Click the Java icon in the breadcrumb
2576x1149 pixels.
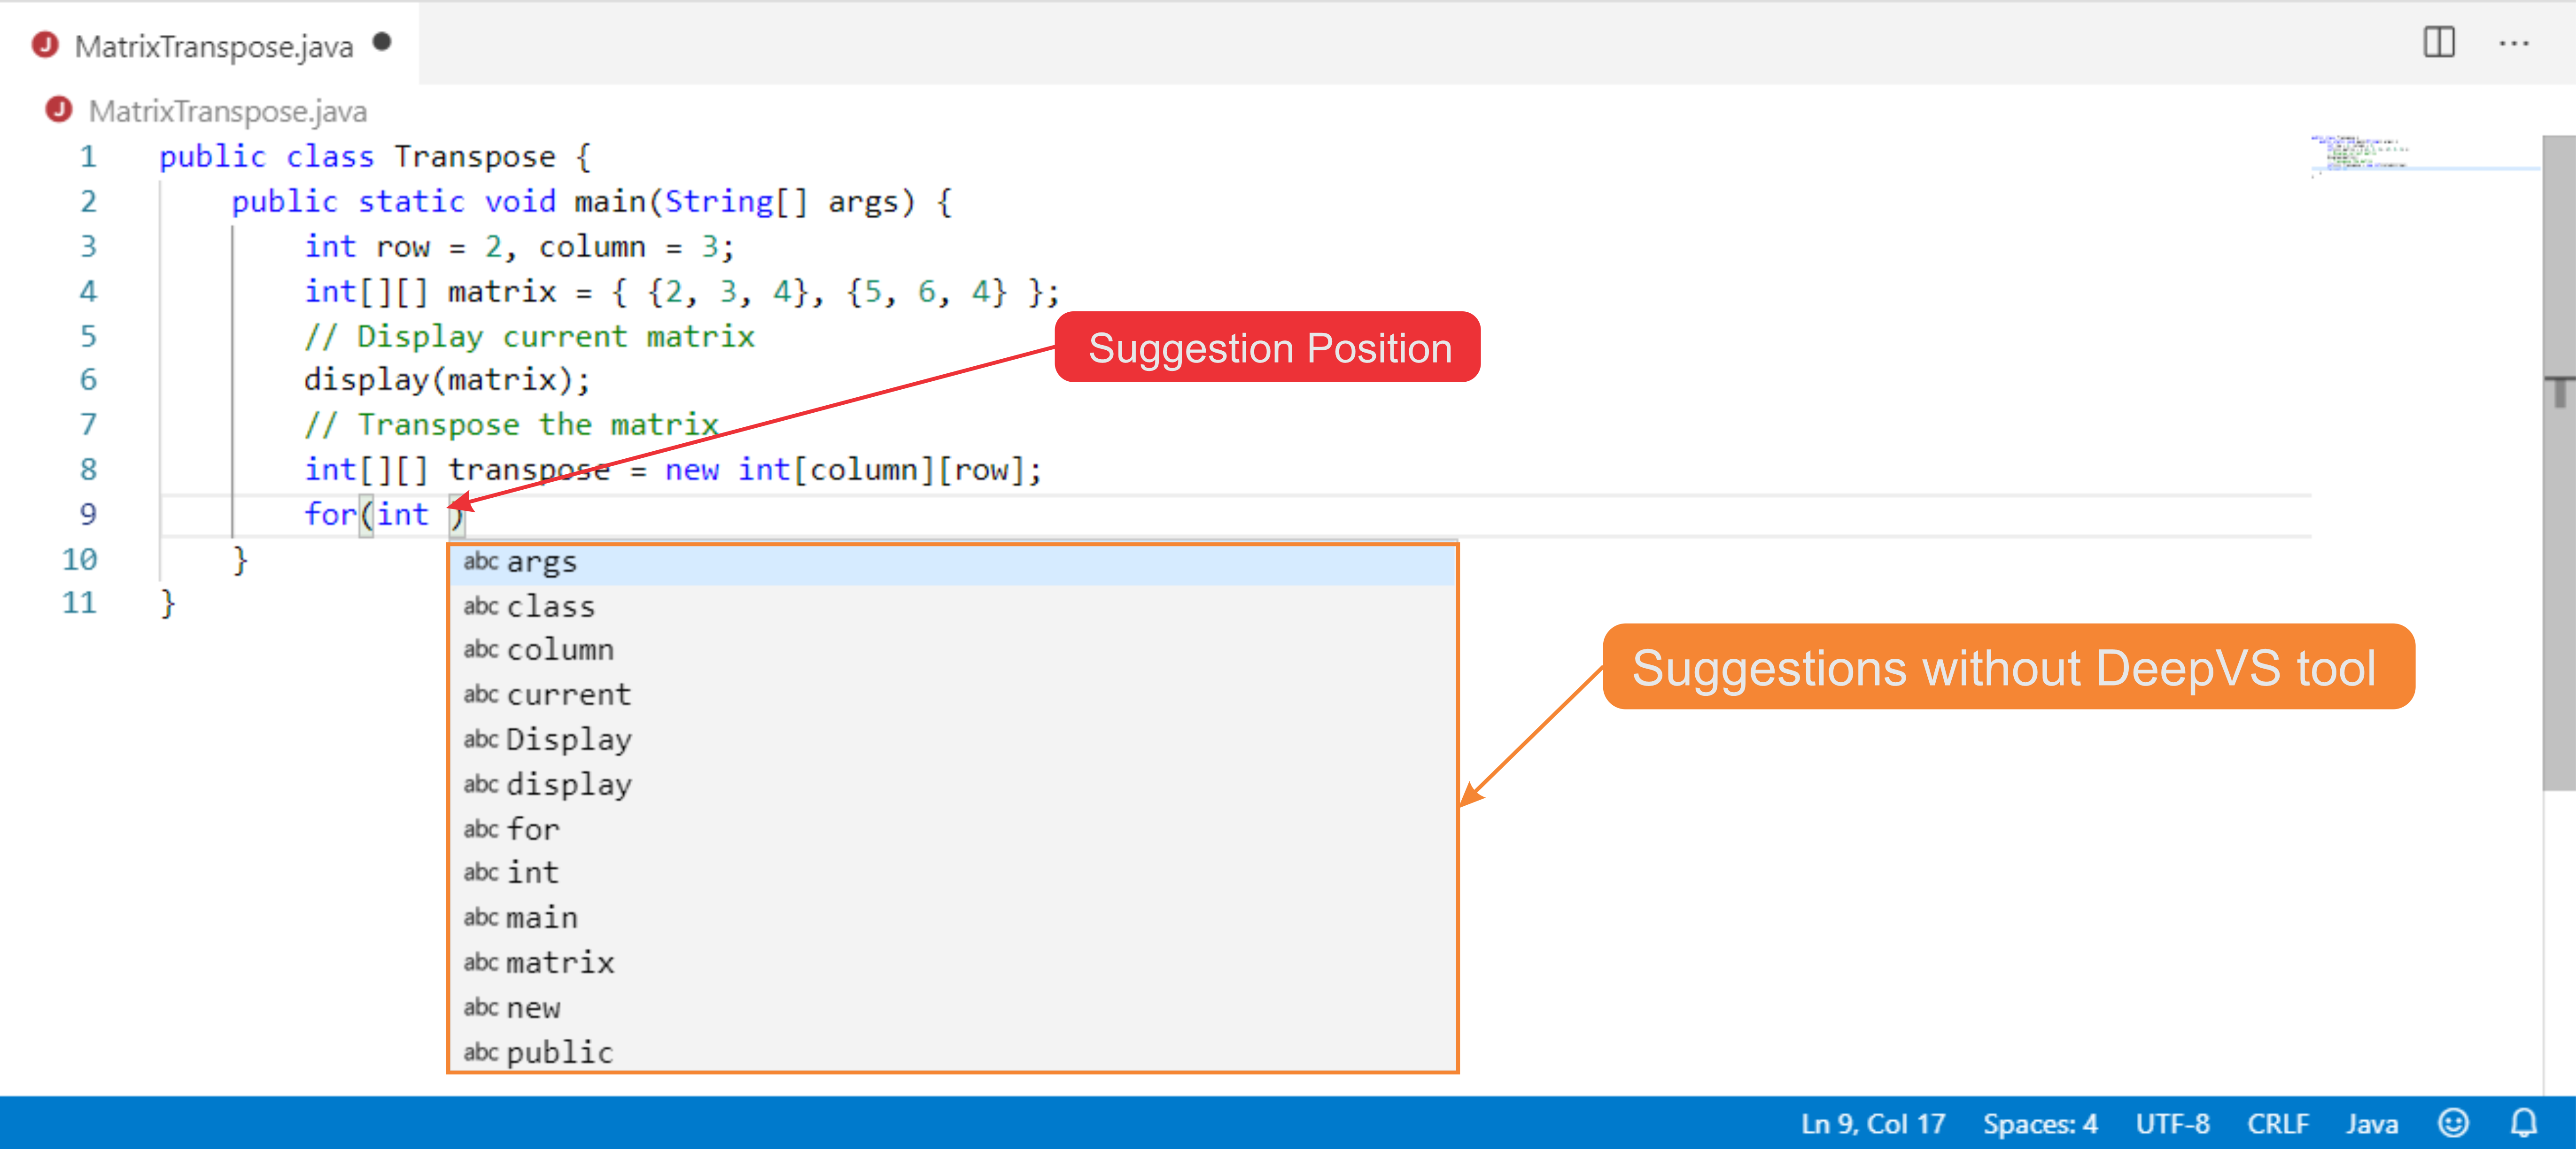[59, 109]
